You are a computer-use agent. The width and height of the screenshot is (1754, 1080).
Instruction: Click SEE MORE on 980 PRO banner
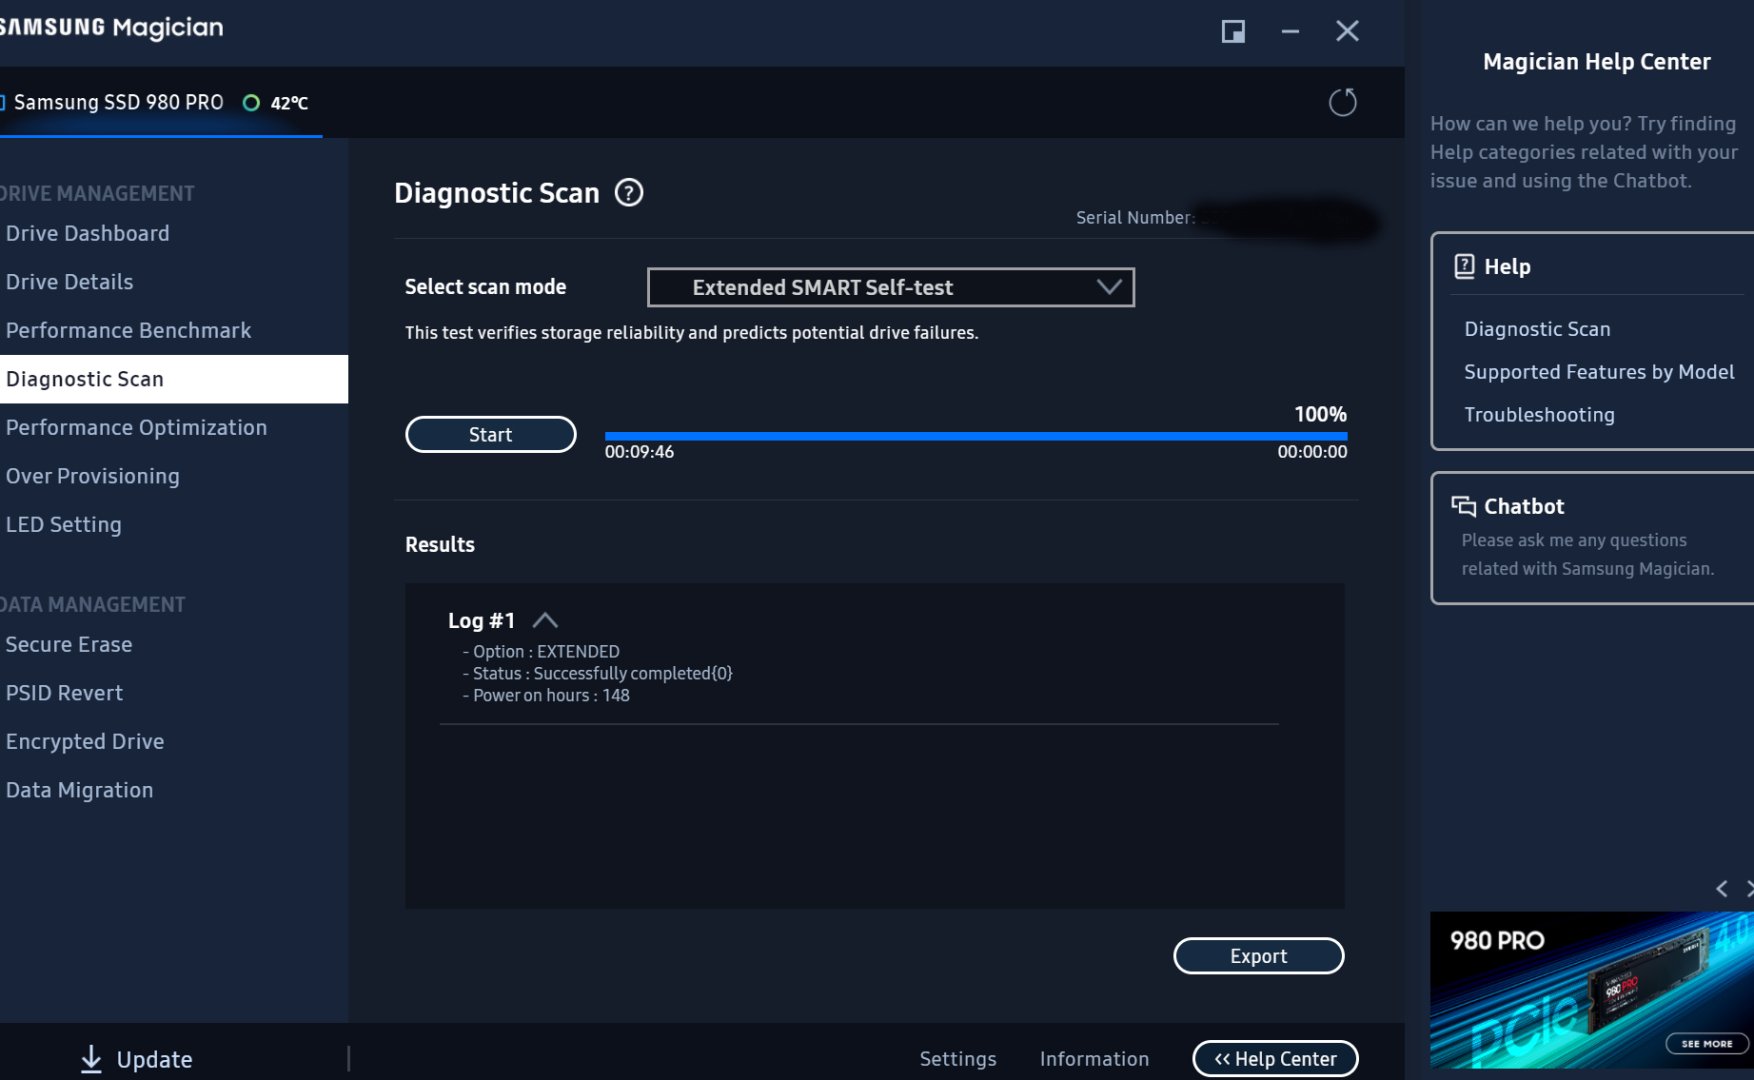[x=1707, y=1043]
